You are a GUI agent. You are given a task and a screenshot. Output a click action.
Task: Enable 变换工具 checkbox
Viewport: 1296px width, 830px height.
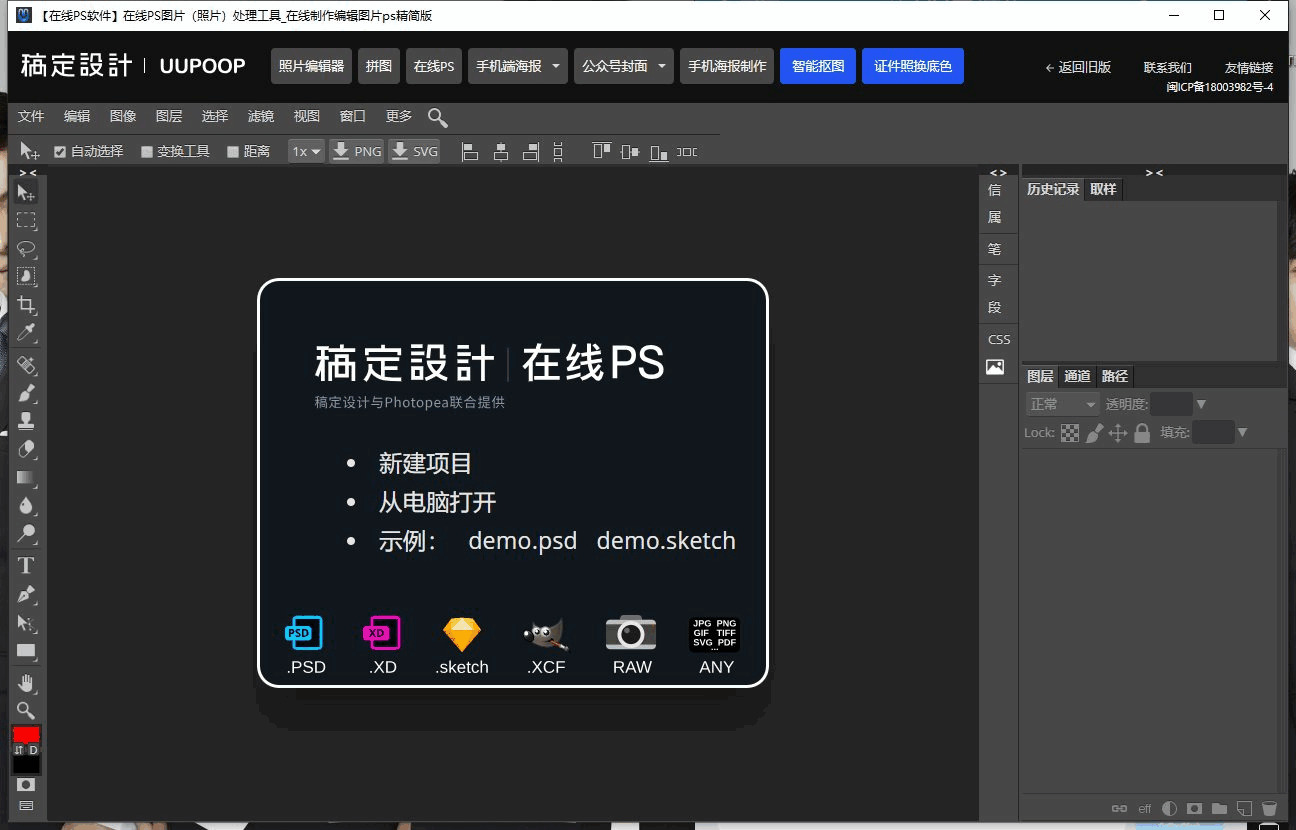147,152
